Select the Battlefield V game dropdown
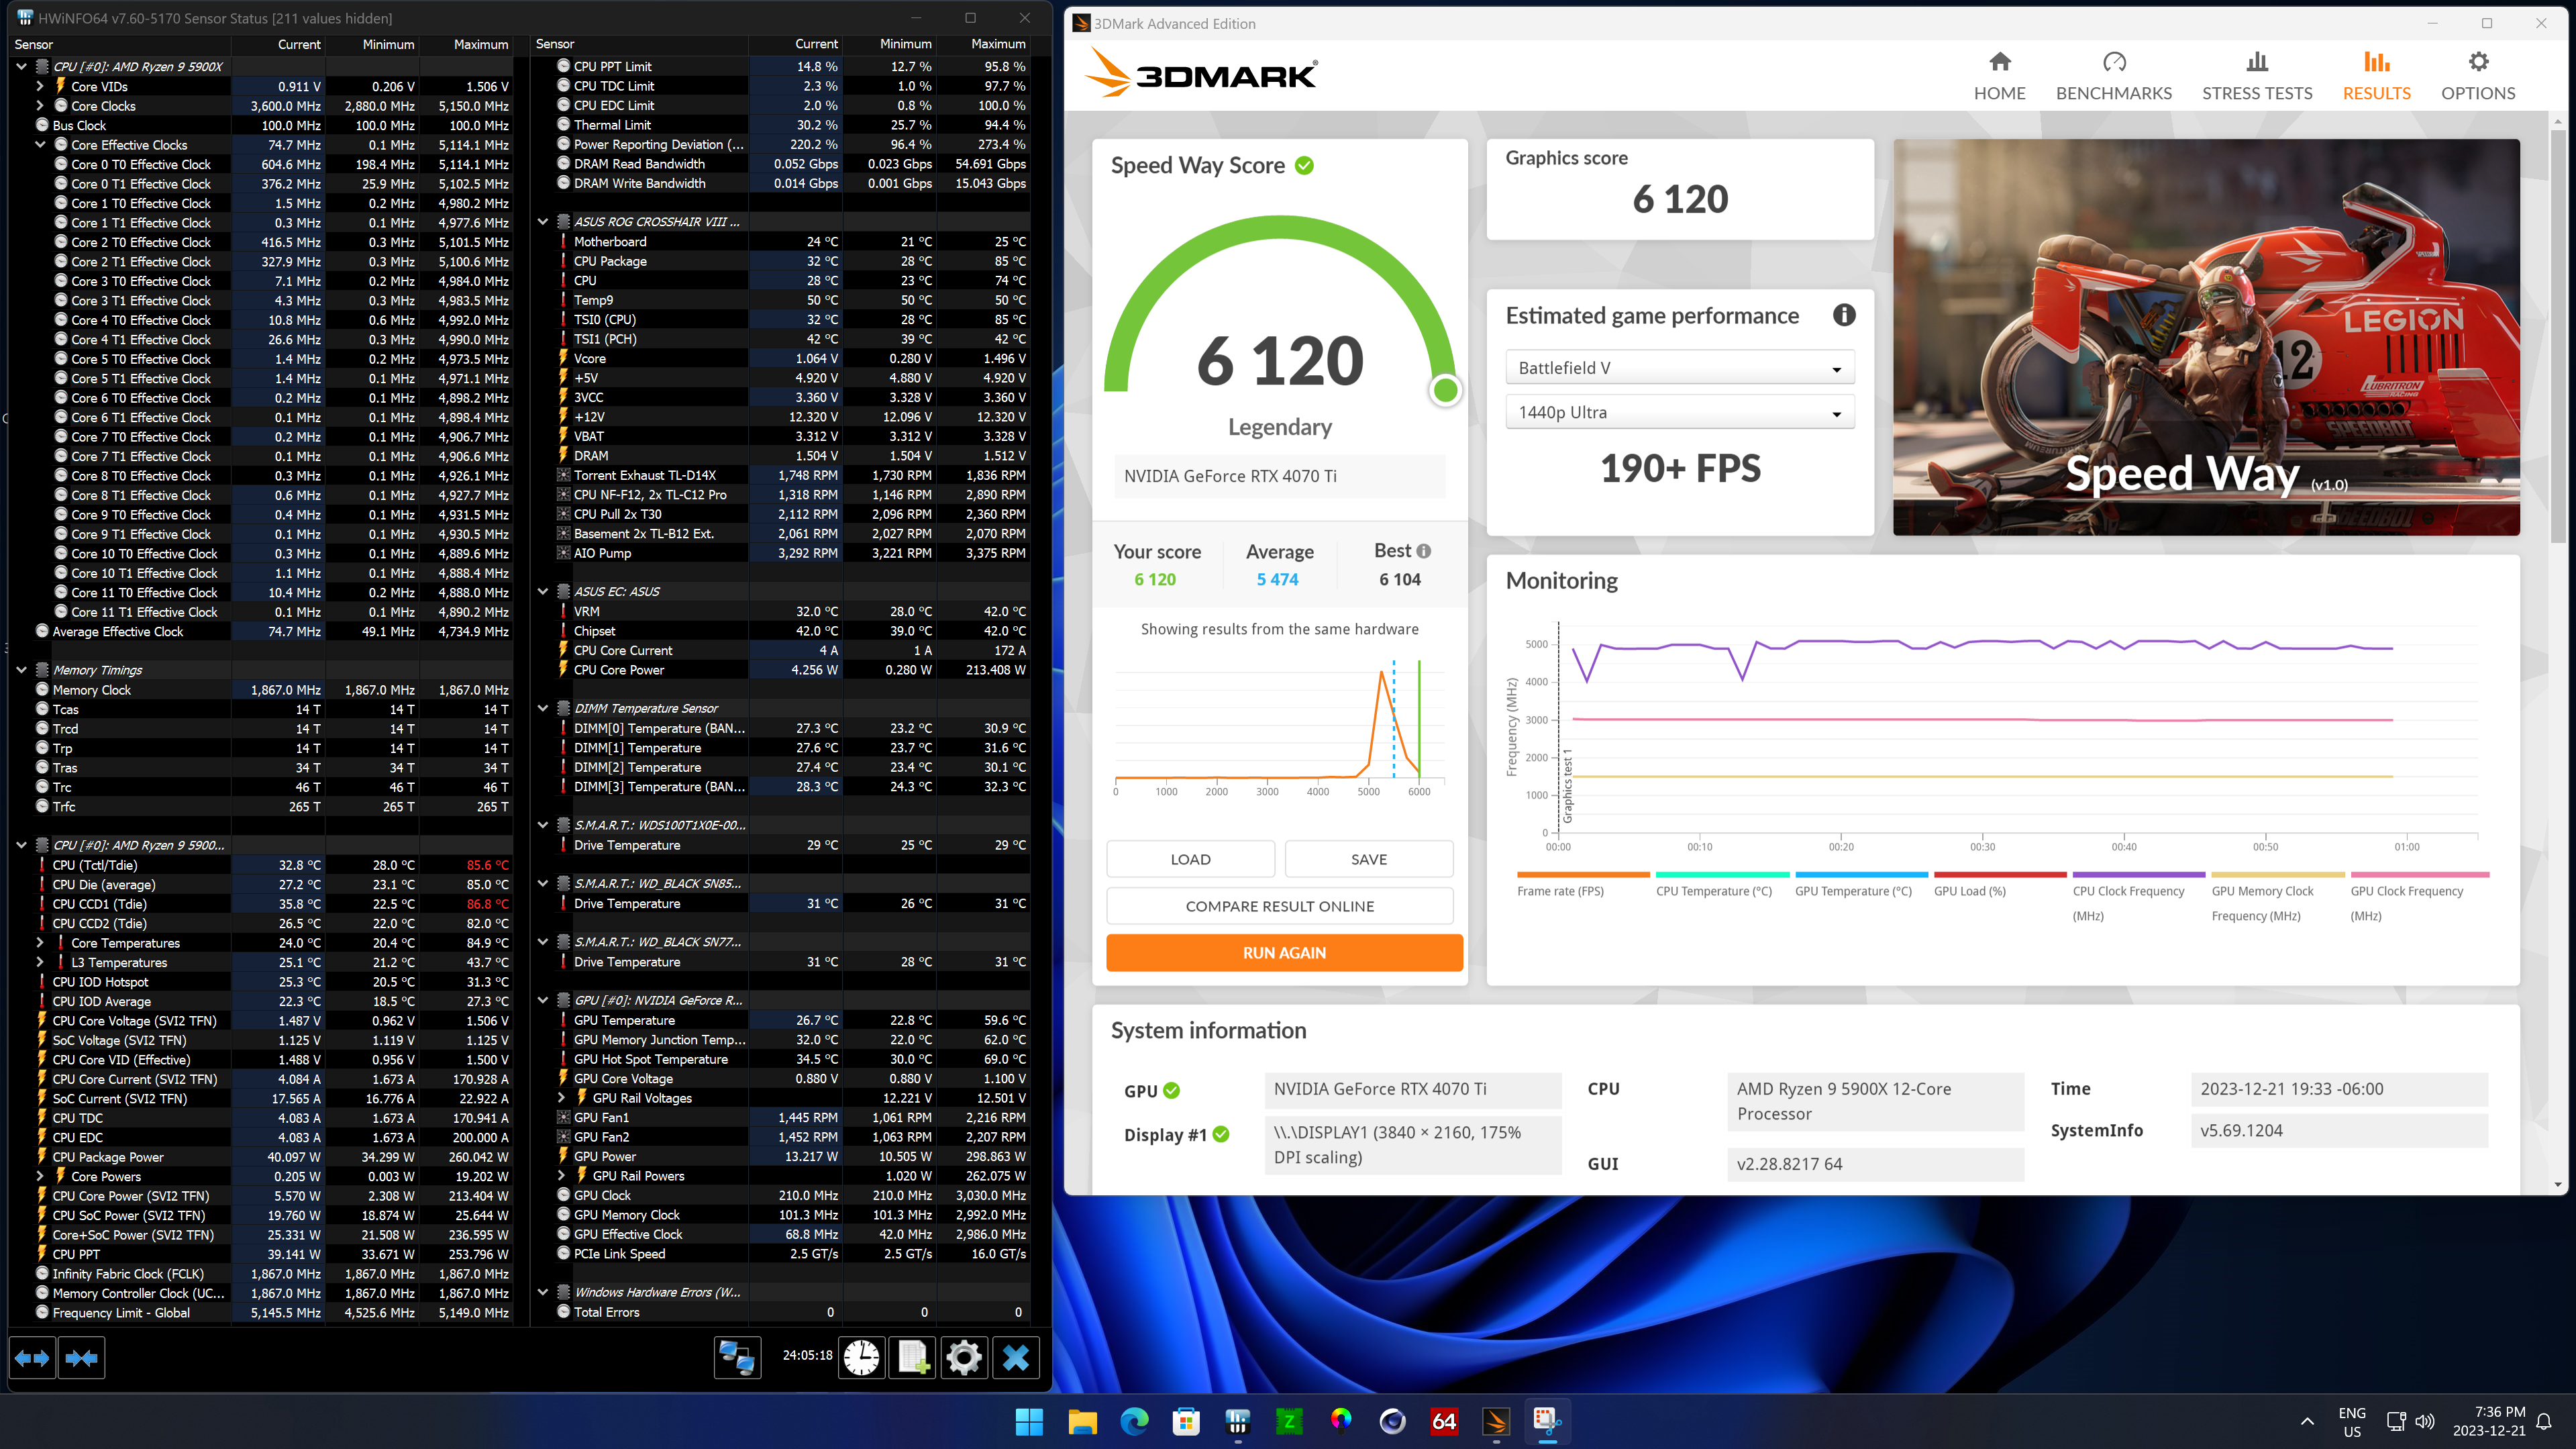The image size is (2576, 1449). pos(1678,366)
